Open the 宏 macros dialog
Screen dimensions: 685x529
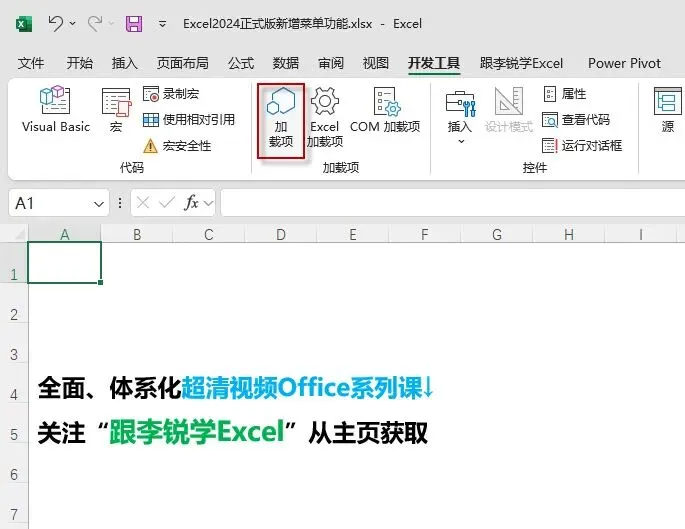[x=116, y=109]
